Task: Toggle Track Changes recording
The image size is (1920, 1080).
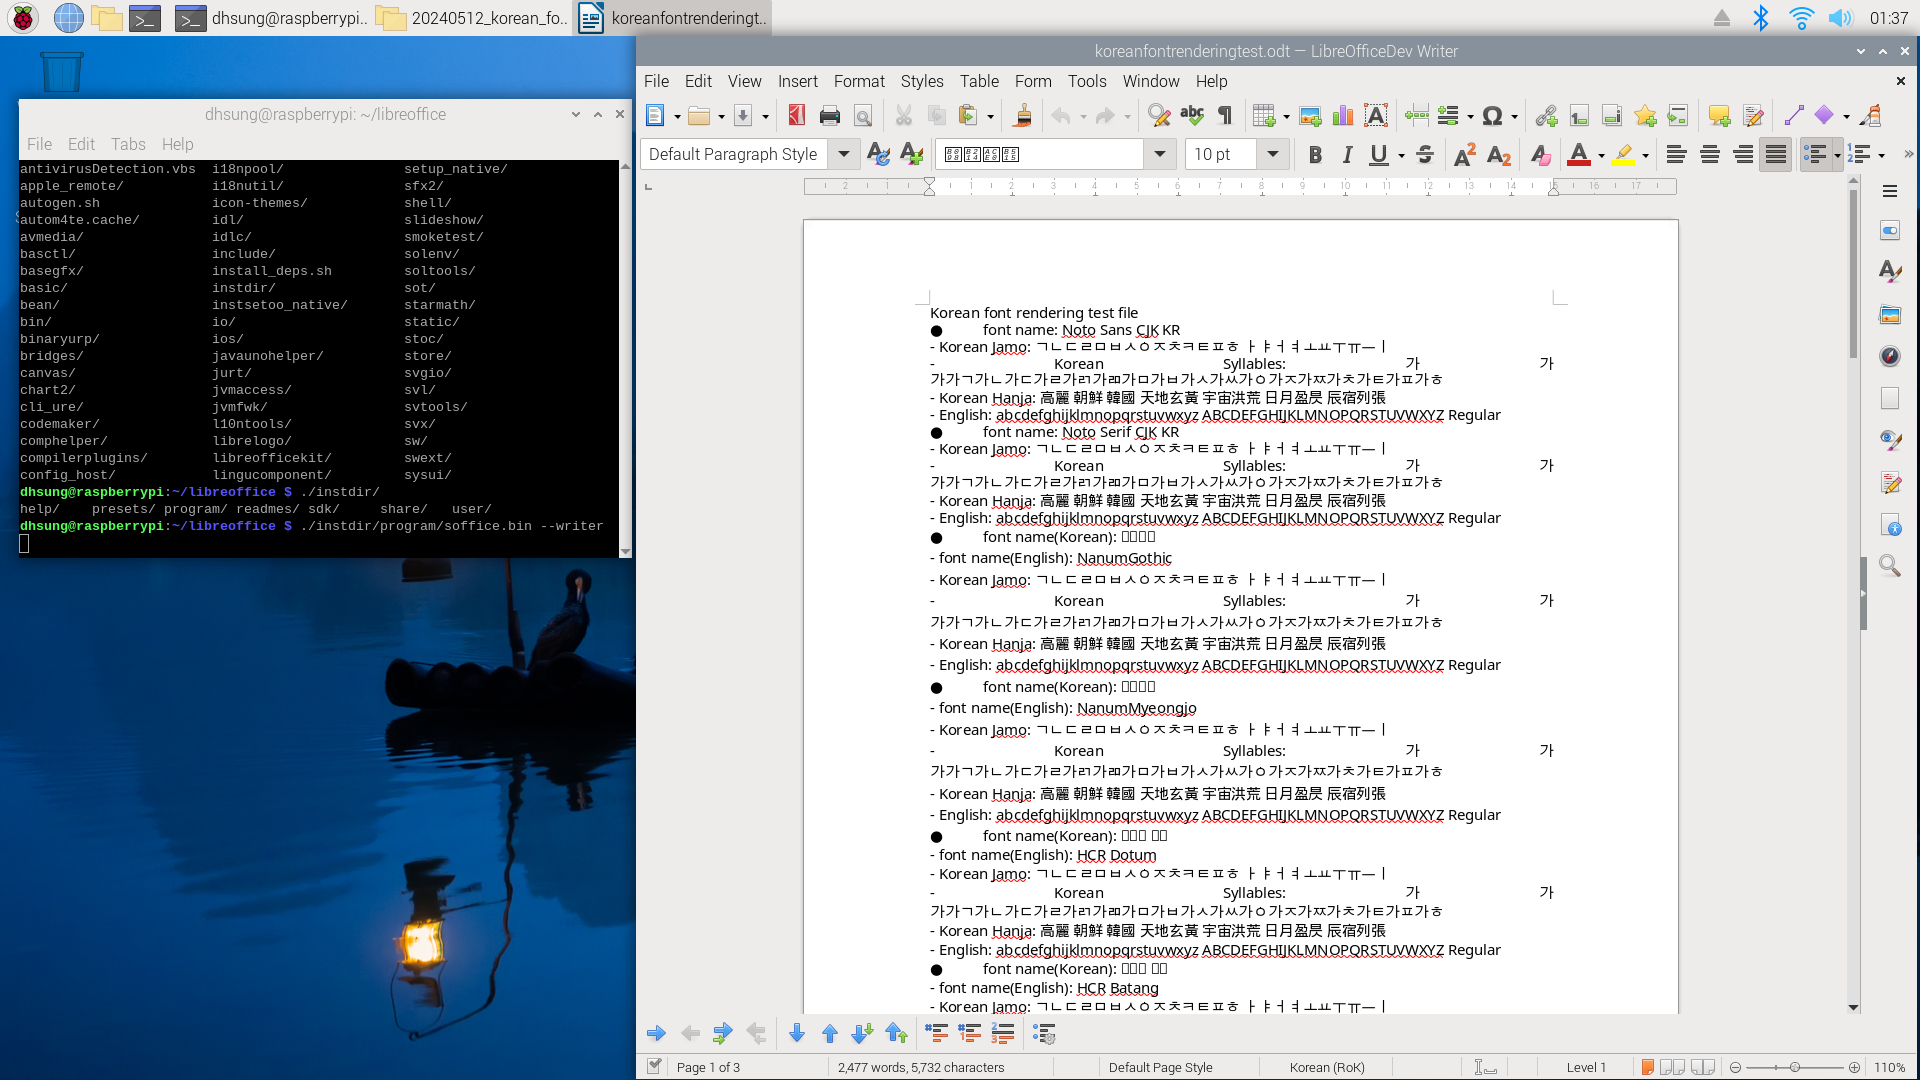Action: point(1752,116)
